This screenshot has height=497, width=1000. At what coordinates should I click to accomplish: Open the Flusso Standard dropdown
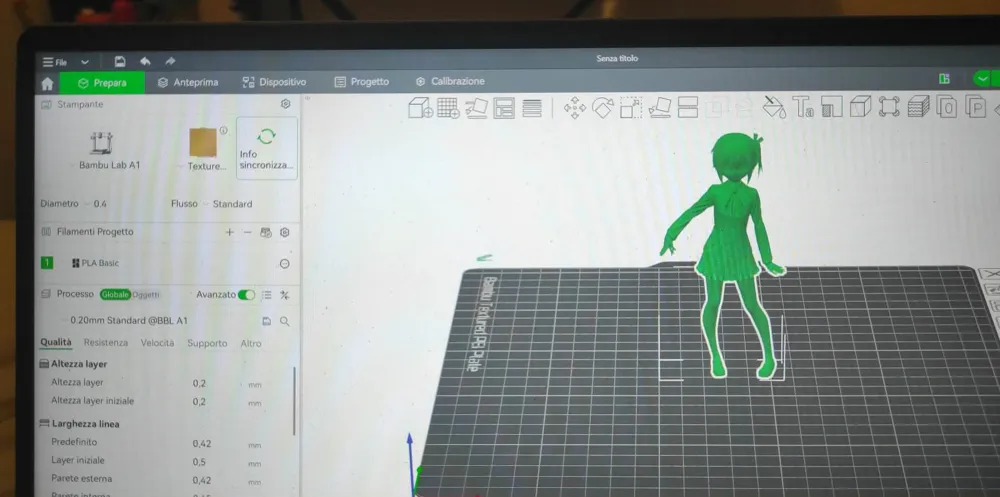(228, 204)
